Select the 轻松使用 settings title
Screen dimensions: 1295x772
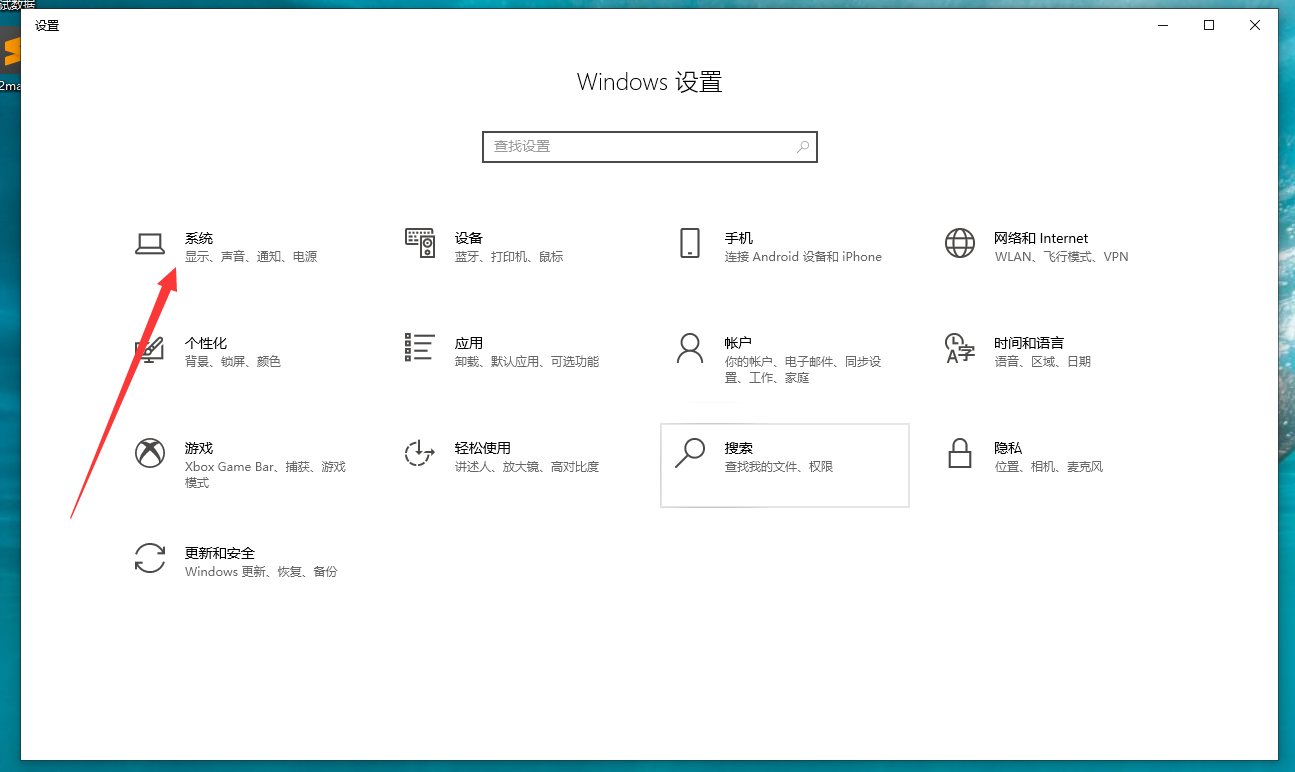click(483, 448)
